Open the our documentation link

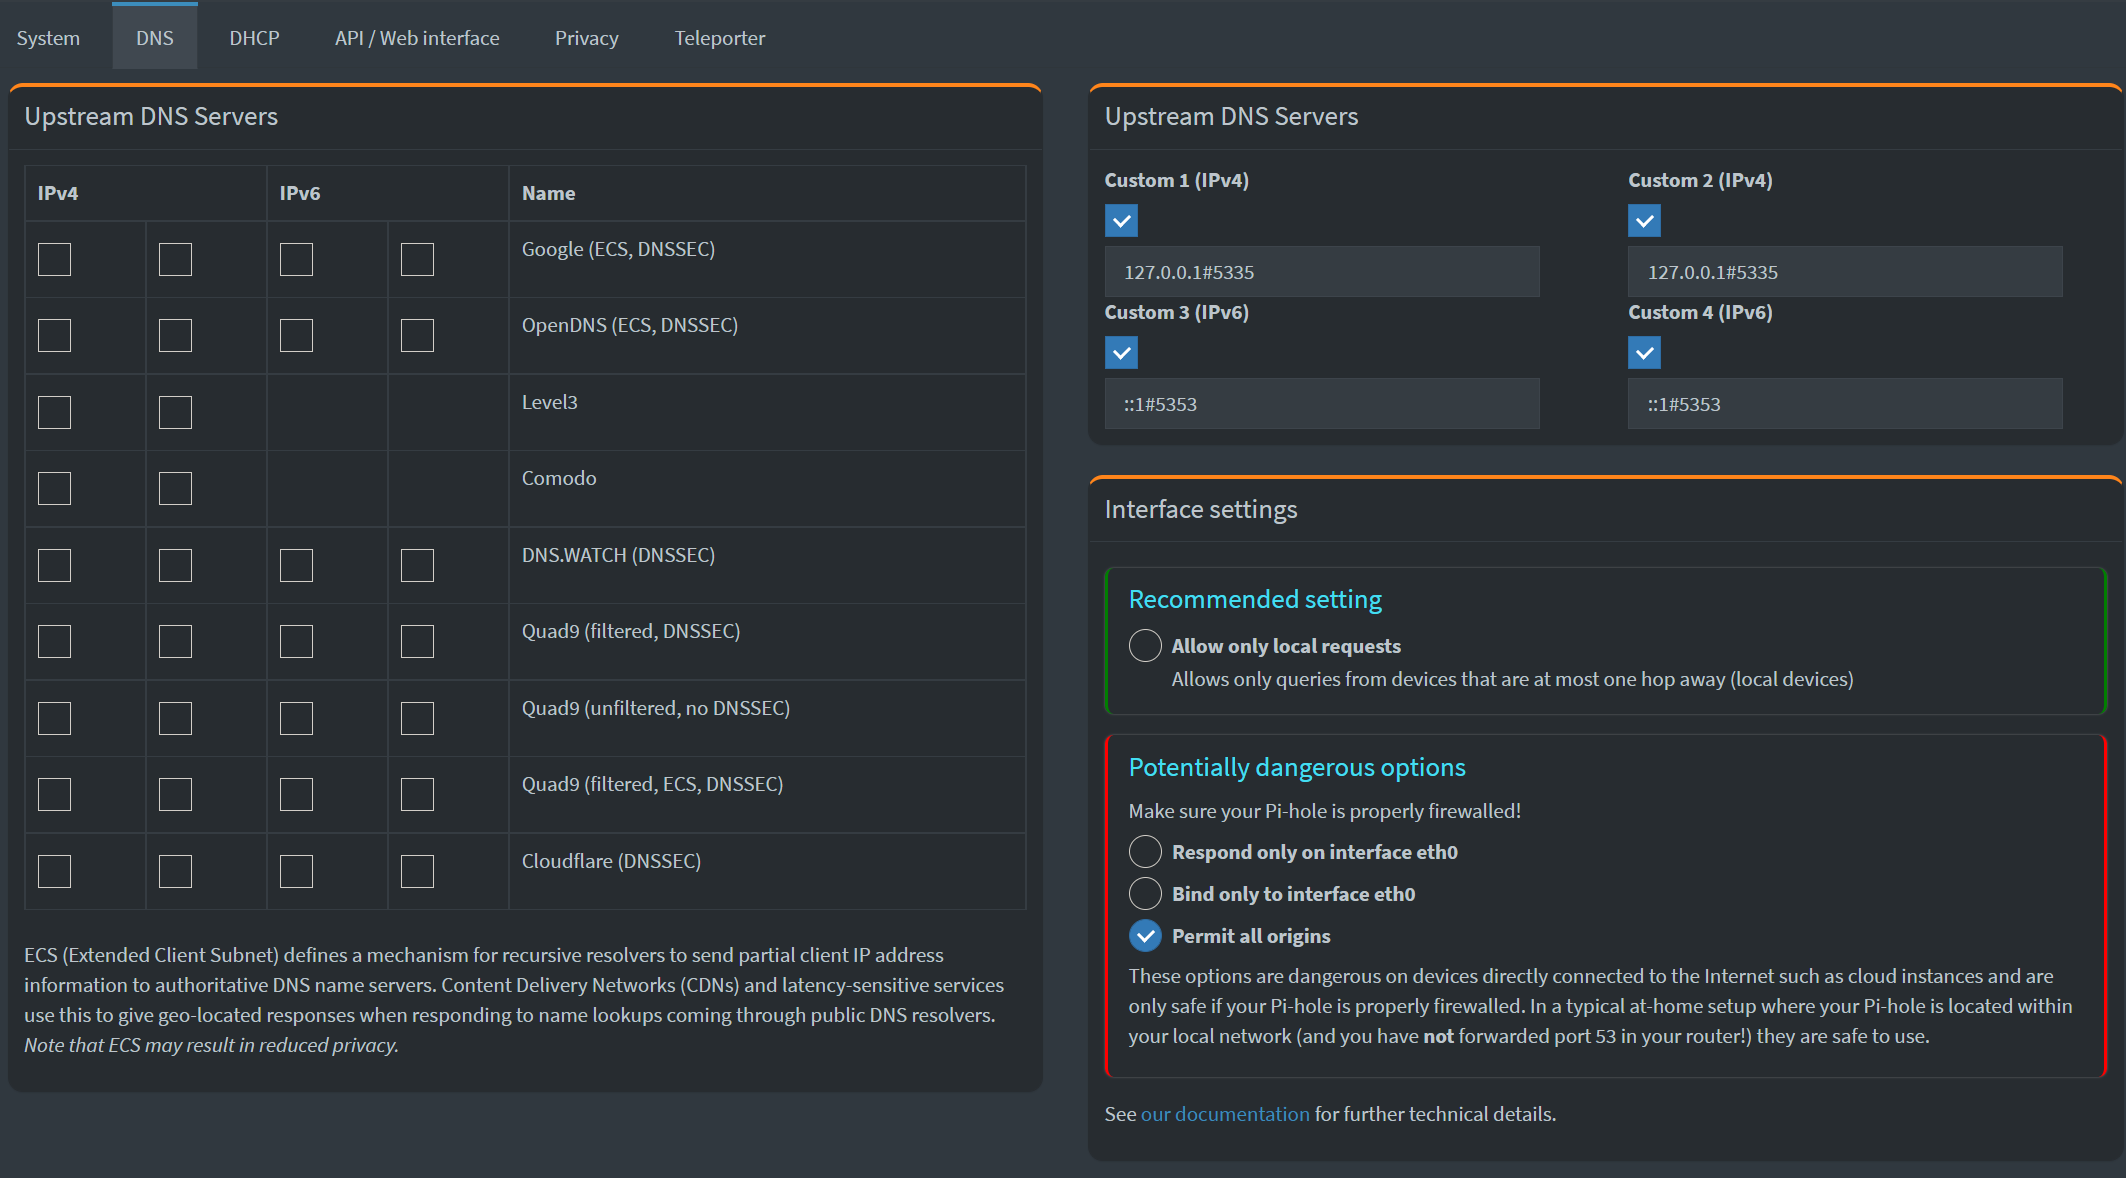click(x=1225, y=1114)
